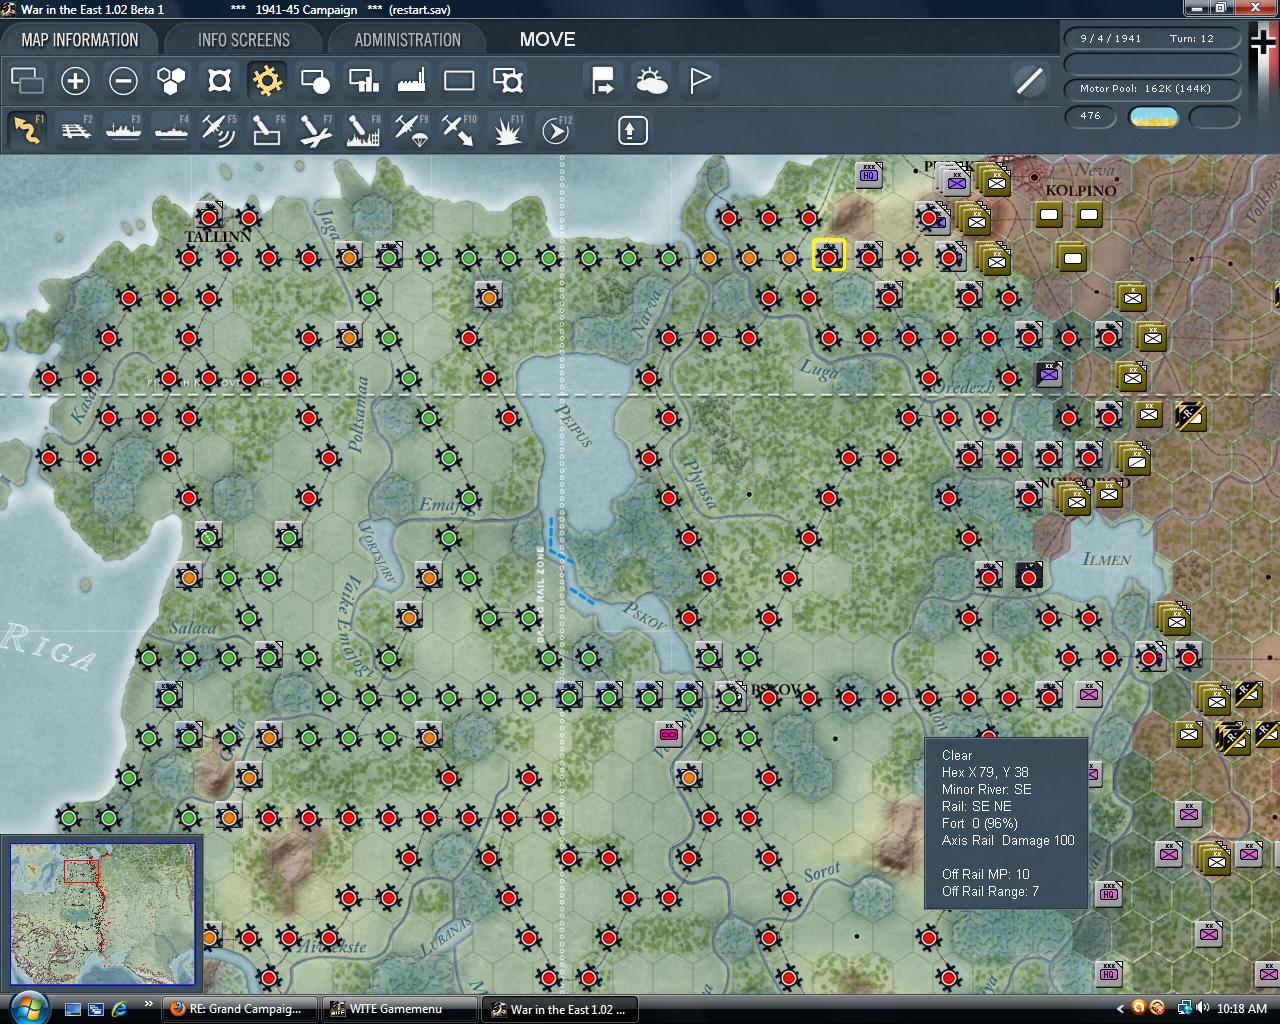1280x1024 pixels.
Task: Click the overlapping windows icon in toolbar
Action: (27, 80)
